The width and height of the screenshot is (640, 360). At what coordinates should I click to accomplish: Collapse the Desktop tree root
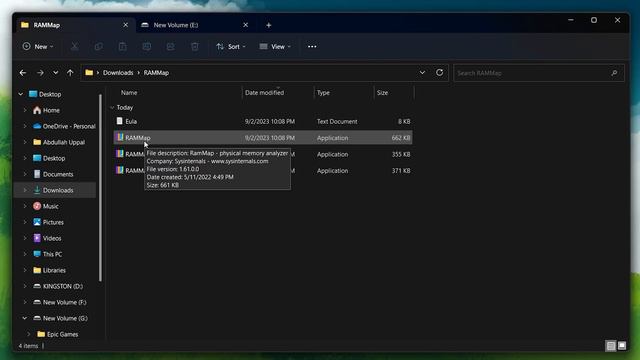coord(20,94)
